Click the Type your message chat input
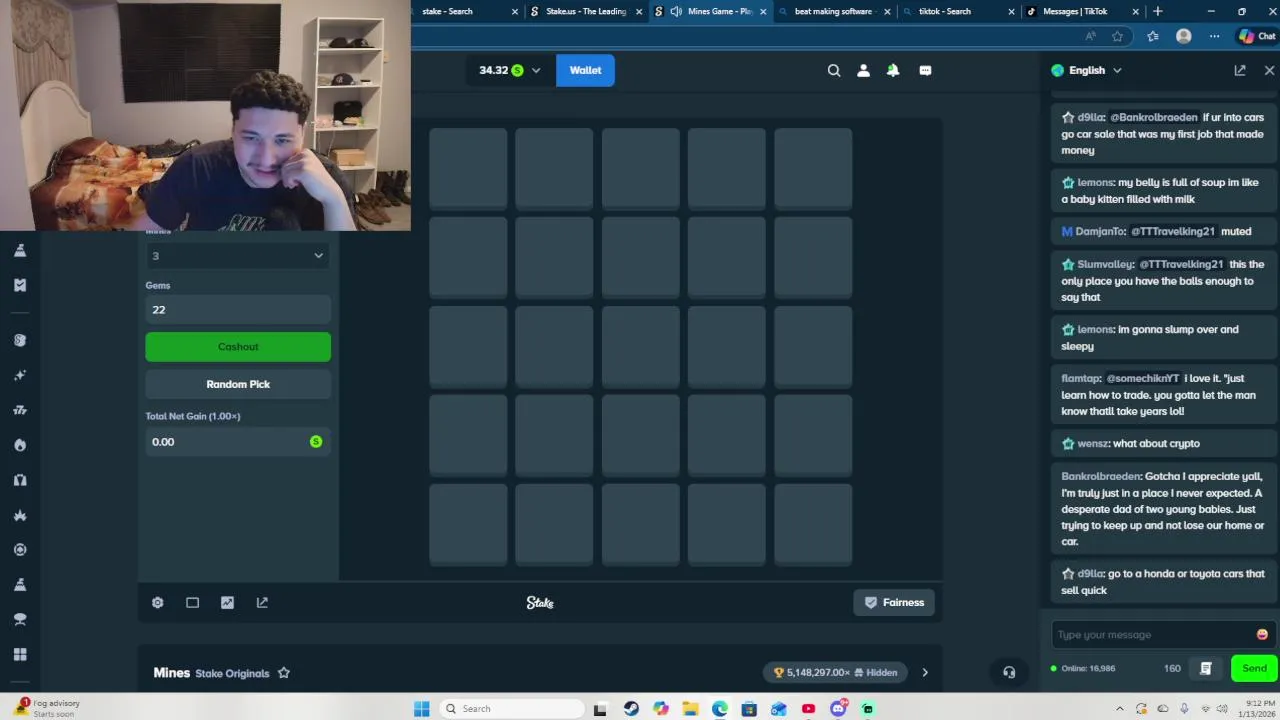The image size is (1280, 720). coord(1153,634)
